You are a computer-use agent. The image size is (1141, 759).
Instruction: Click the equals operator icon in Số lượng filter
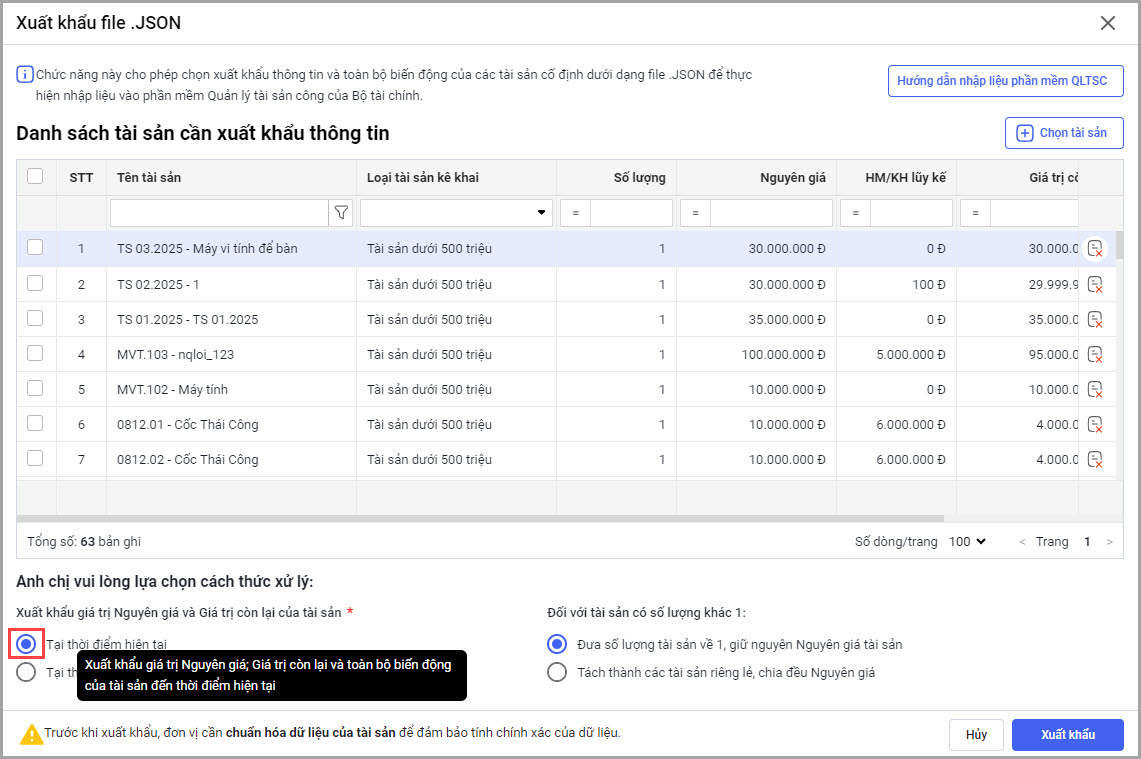pyautogui.click(x=575, y=213)
